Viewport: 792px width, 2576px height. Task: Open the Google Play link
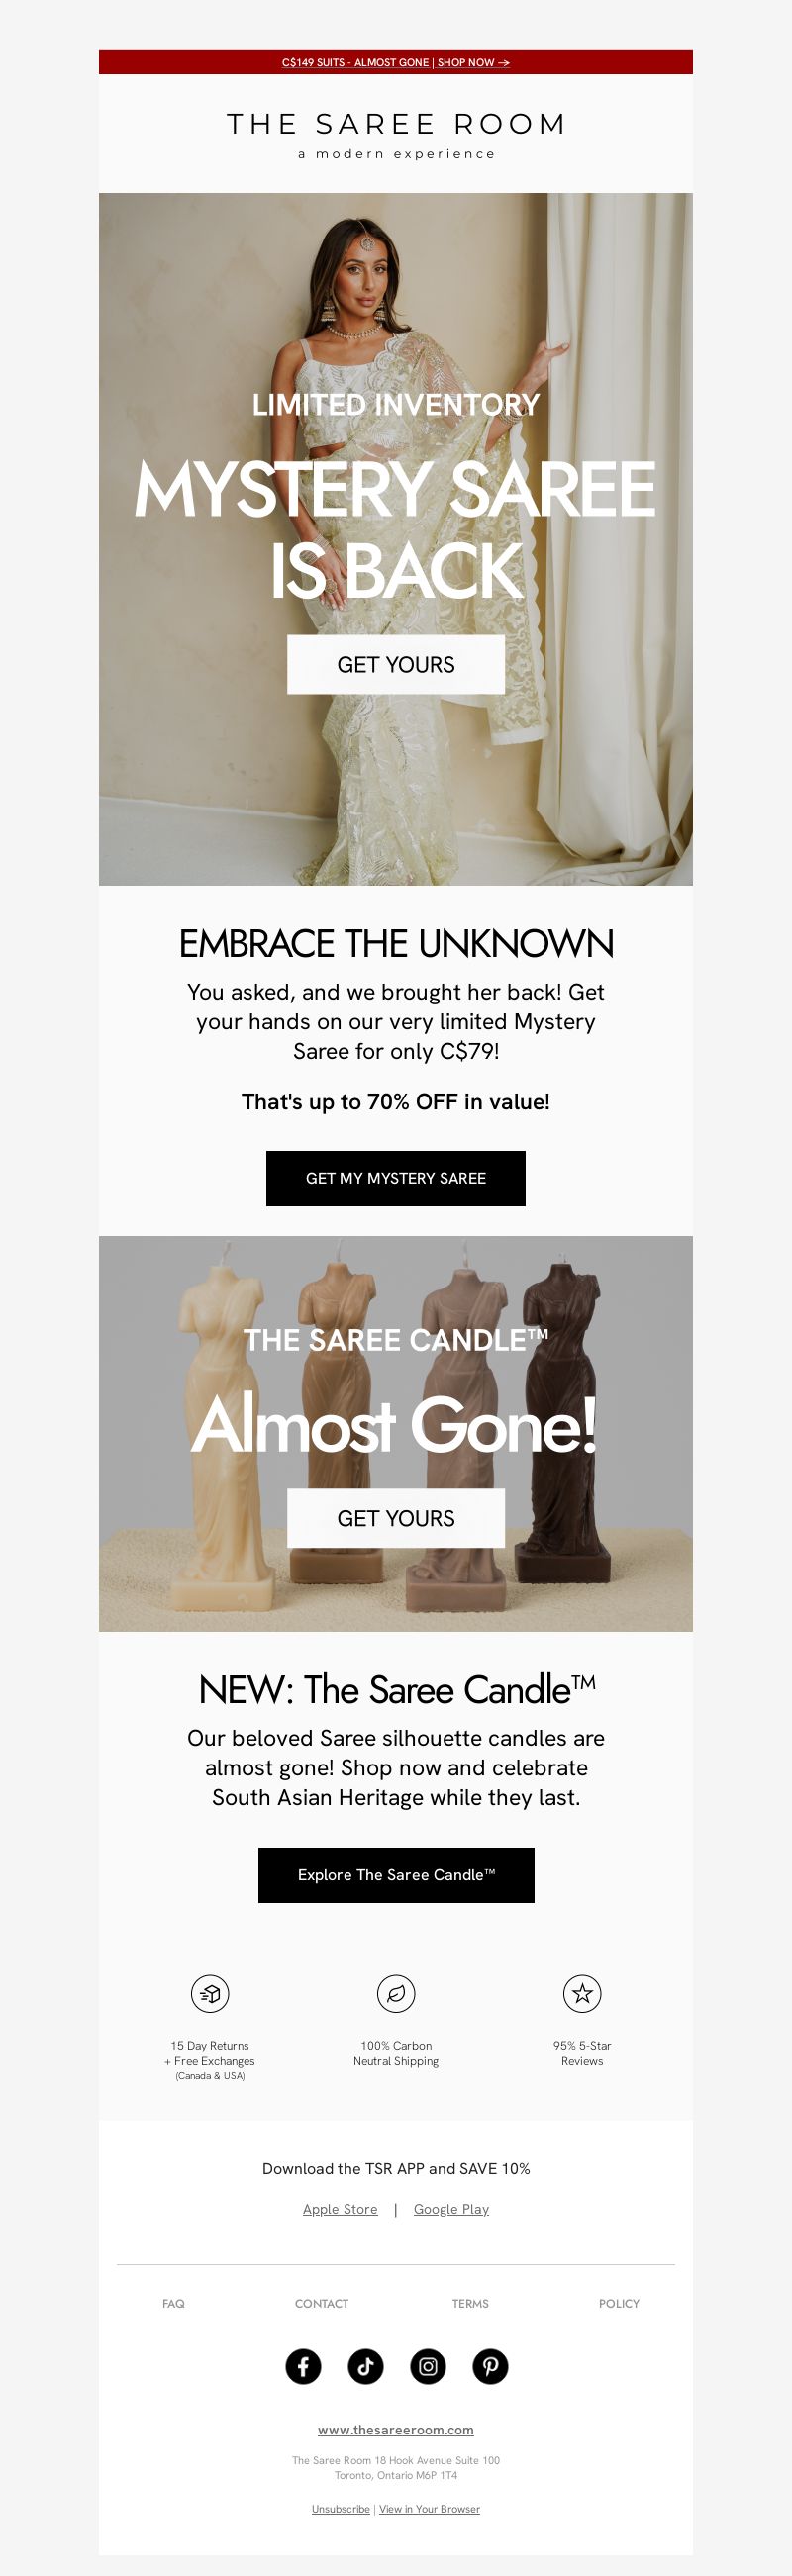click(451, 2209)
